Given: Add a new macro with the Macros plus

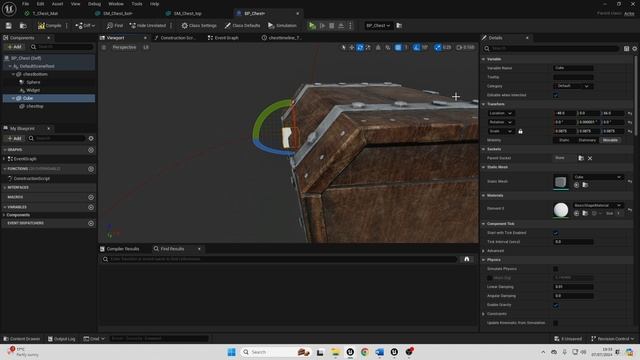Looking at the screenshot, I should click(91, 197).
